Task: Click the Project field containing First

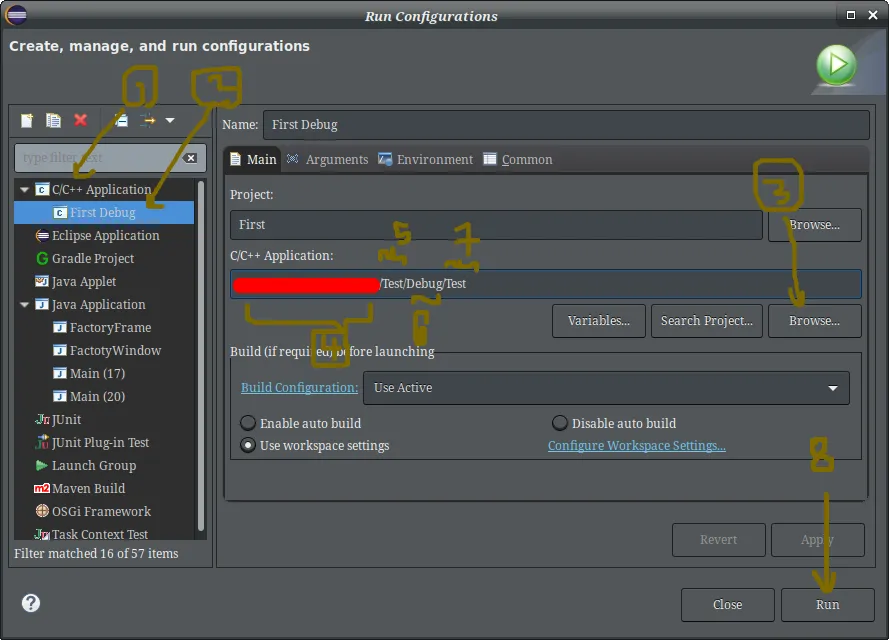Action: point(496,225)
